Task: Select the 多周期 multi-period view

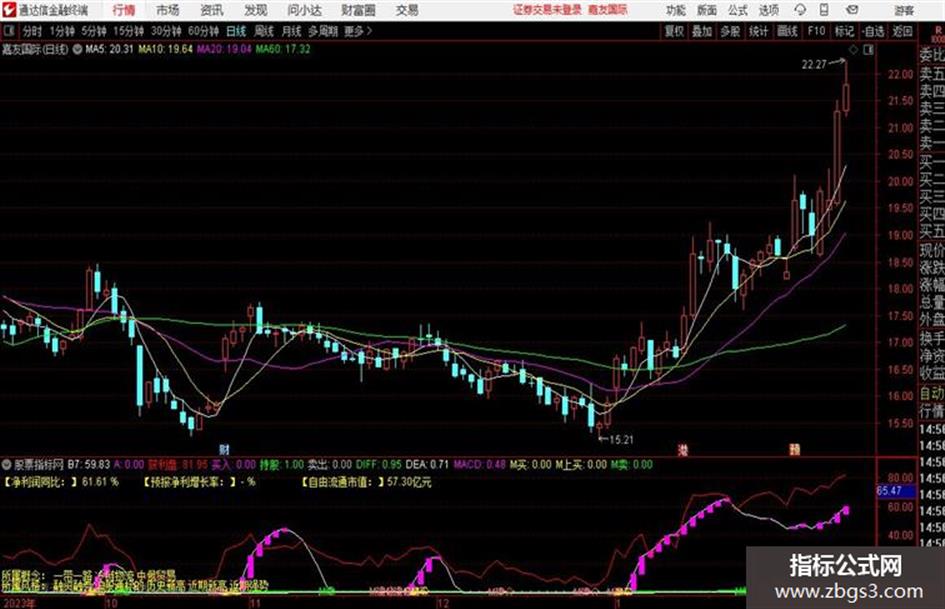Action: [x=323, y=31]
